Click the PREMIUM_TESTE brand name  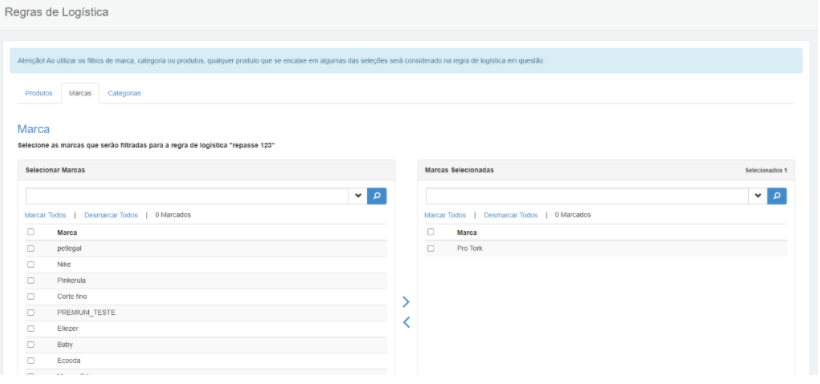pyautogui.click(x=86, y=312)
